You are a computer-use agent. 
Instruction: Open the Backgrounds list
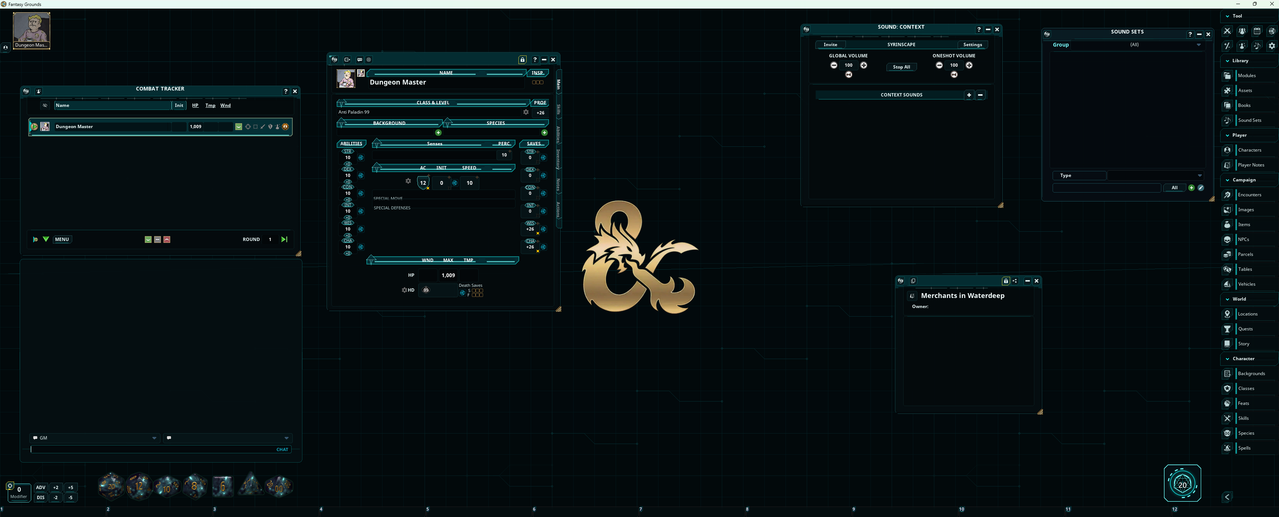point(1248,373)
